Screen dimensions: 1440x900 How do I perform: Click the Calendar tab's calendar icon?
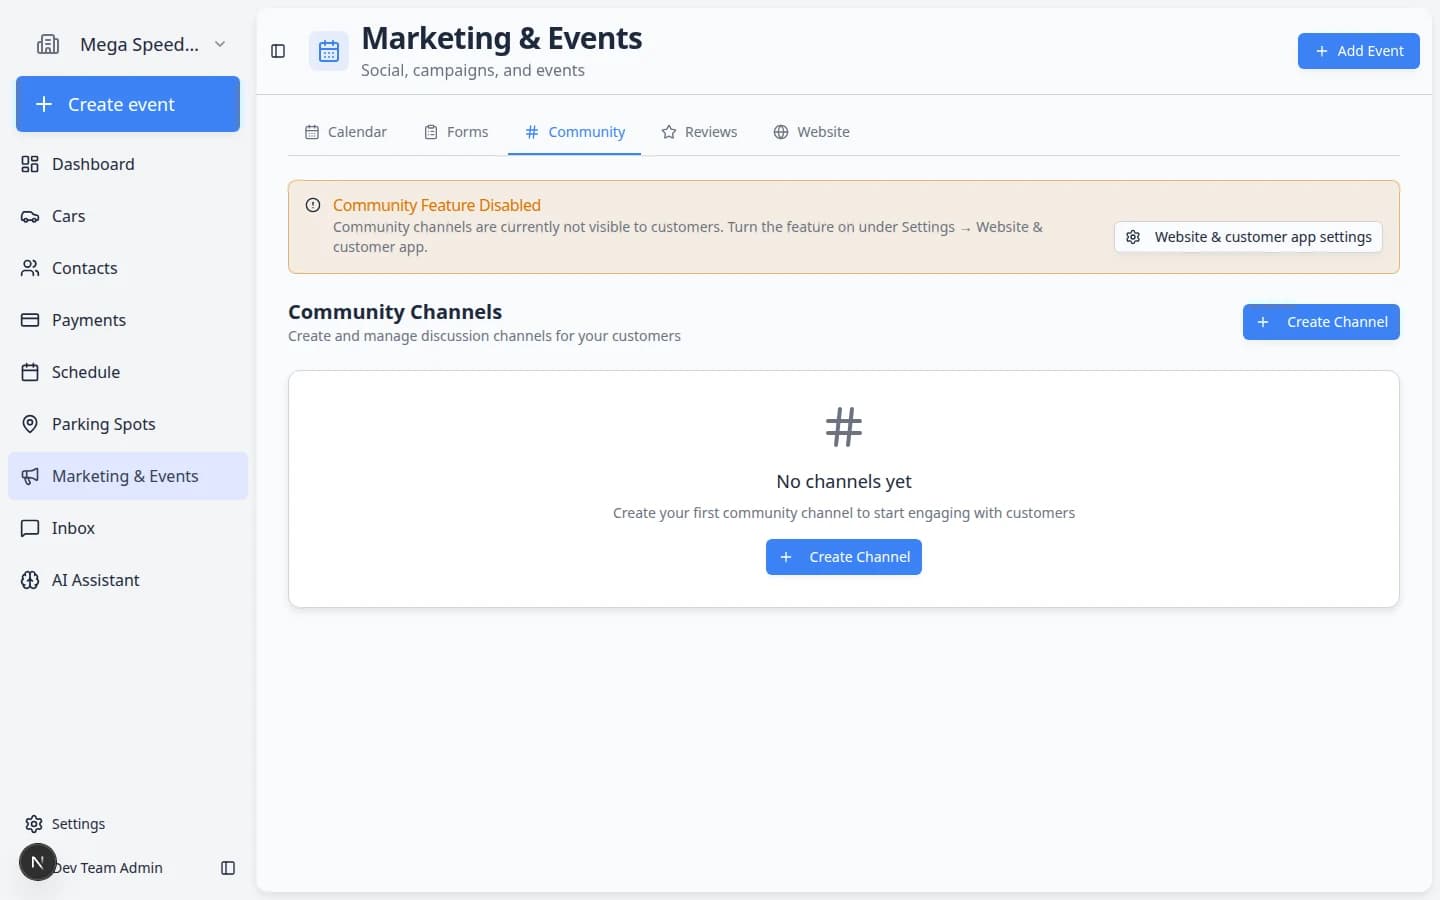click(x=312, y=132)
